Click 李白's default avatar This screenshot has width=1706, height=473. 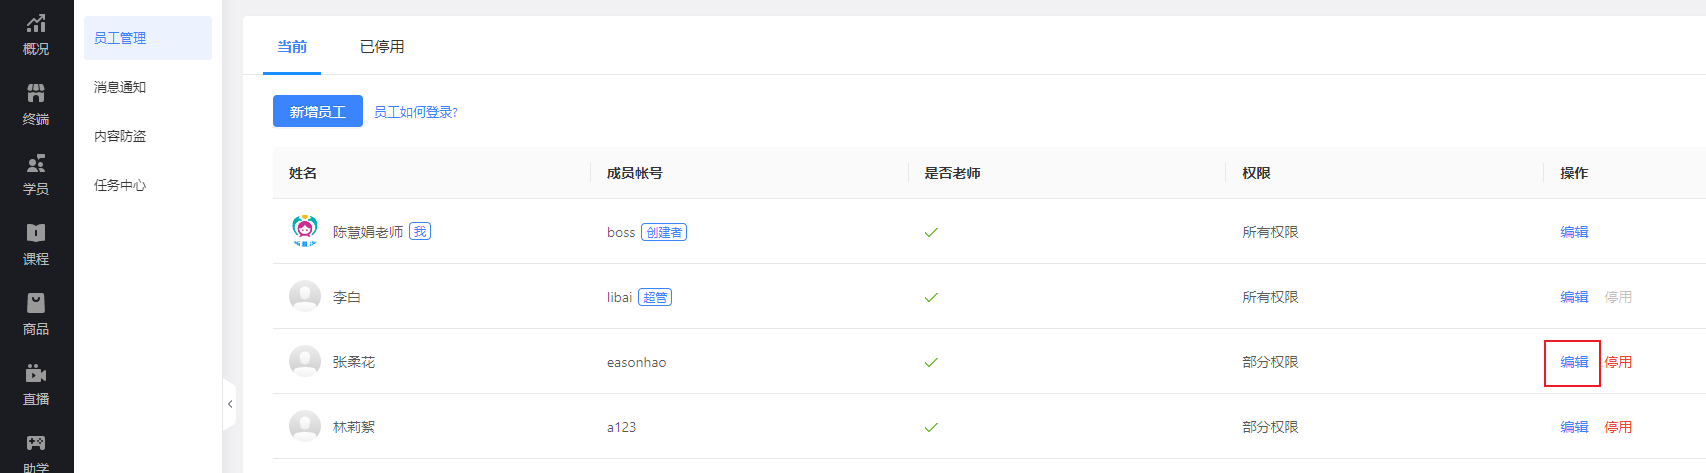[305, 296]
